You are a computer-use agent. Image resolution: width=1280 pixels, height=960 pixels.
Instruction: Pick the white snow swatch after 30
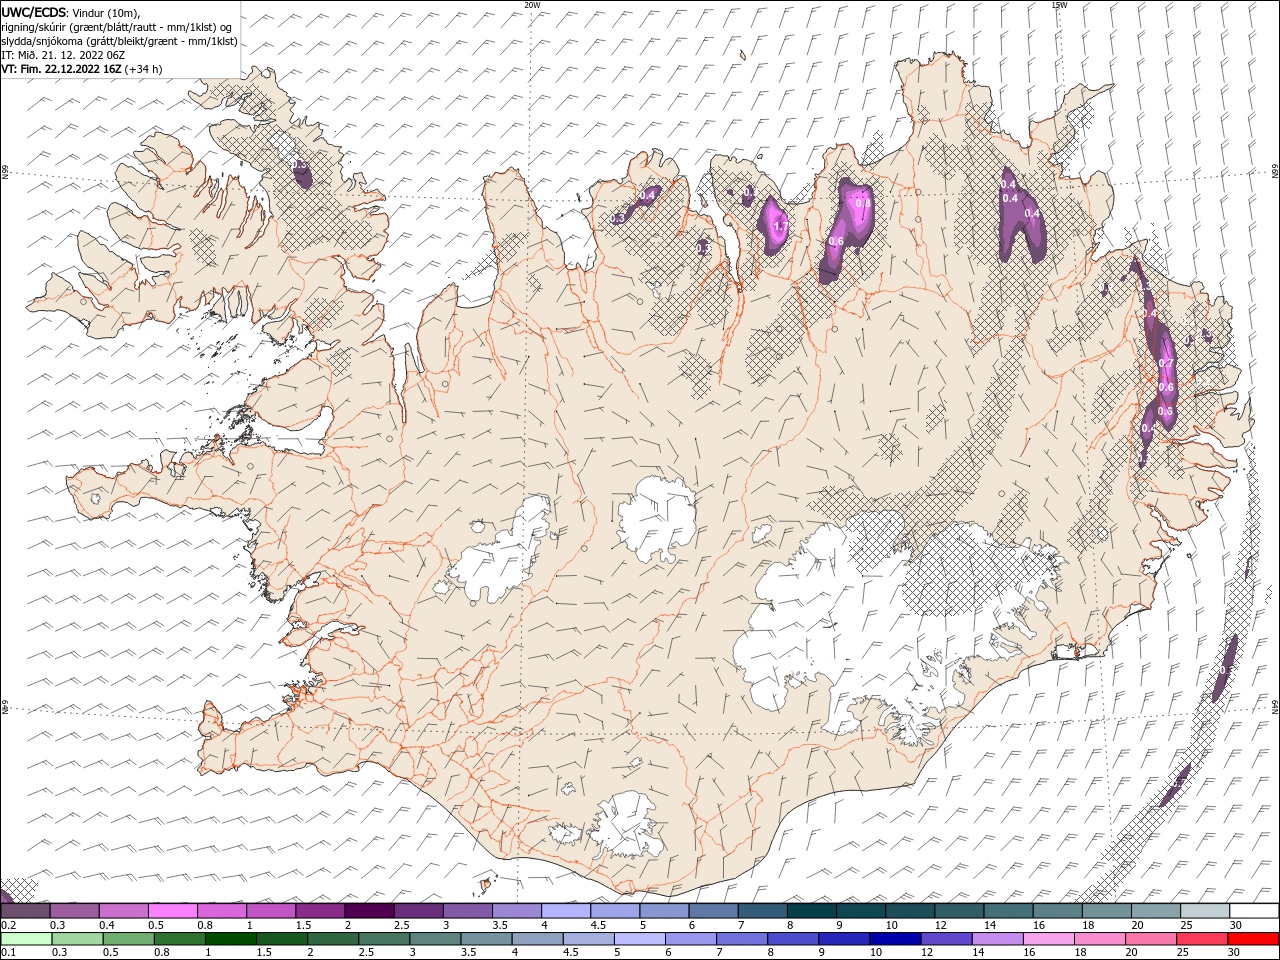point(1254,911)
